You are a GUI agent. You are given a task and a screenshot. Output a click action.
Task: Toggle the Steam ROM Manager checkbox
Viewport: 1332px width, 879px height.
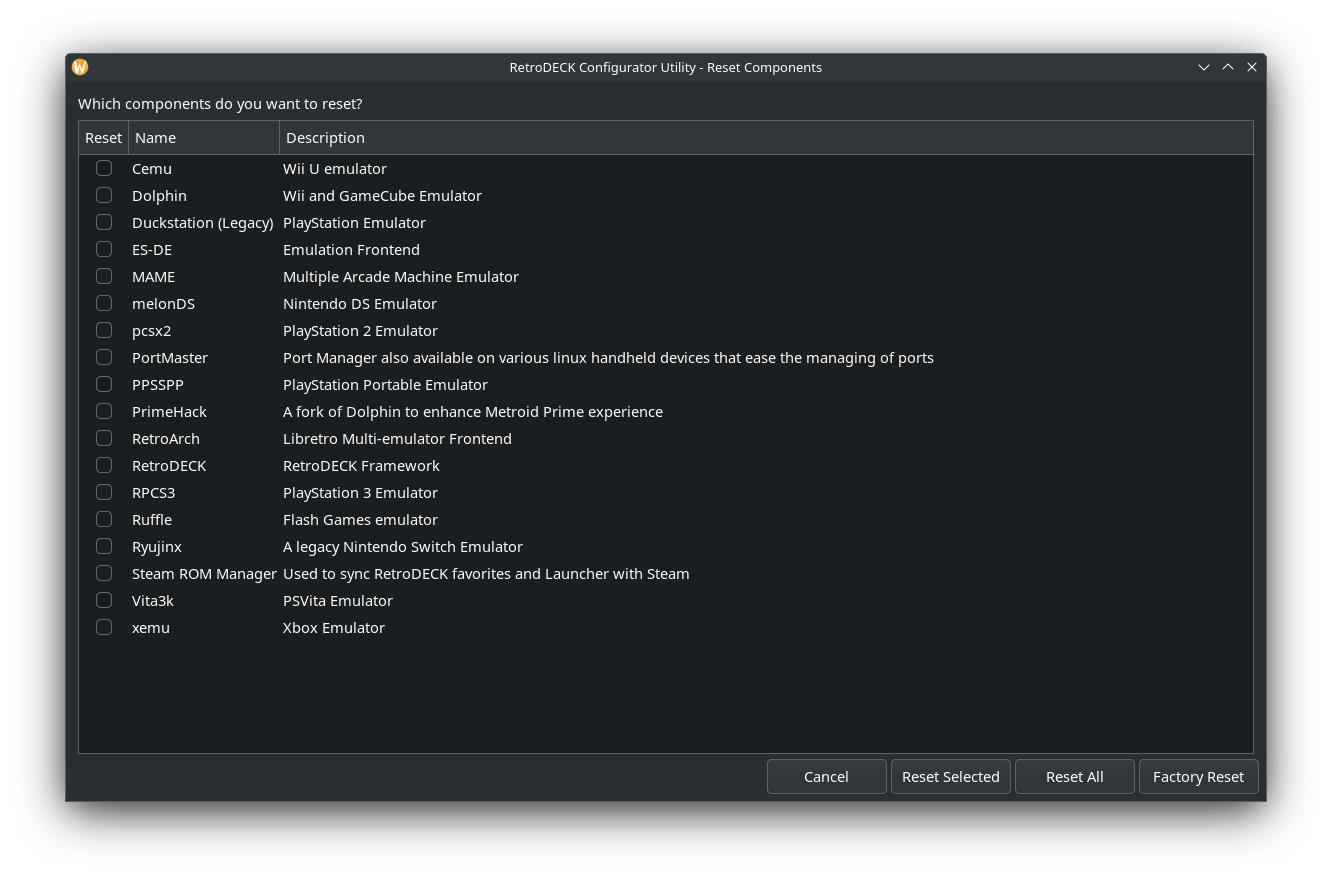pos(104,573)
